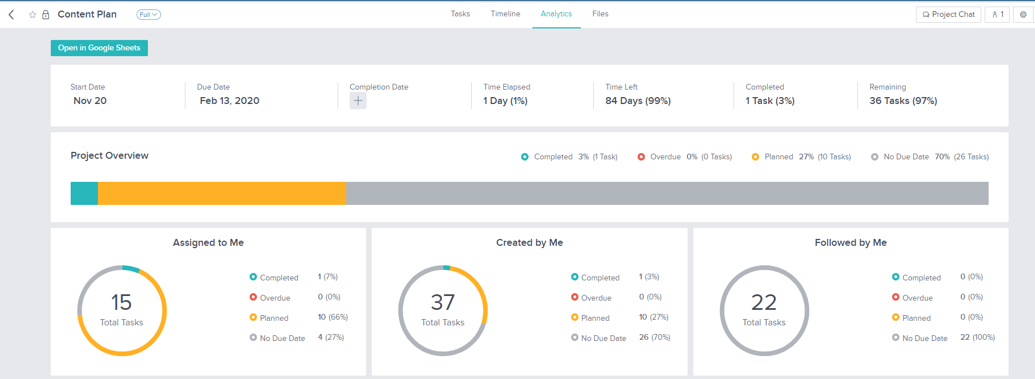Click 22 (100%) no due date count
1035x379 pixels.
(x=978, y=337)
